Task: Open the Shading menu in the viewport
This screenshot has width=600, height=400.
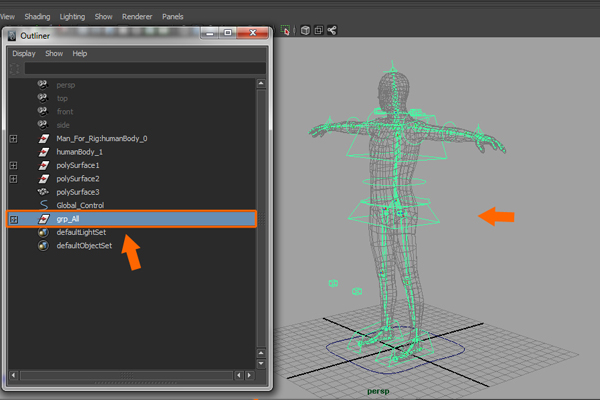Action: click(x=37, y=16)
